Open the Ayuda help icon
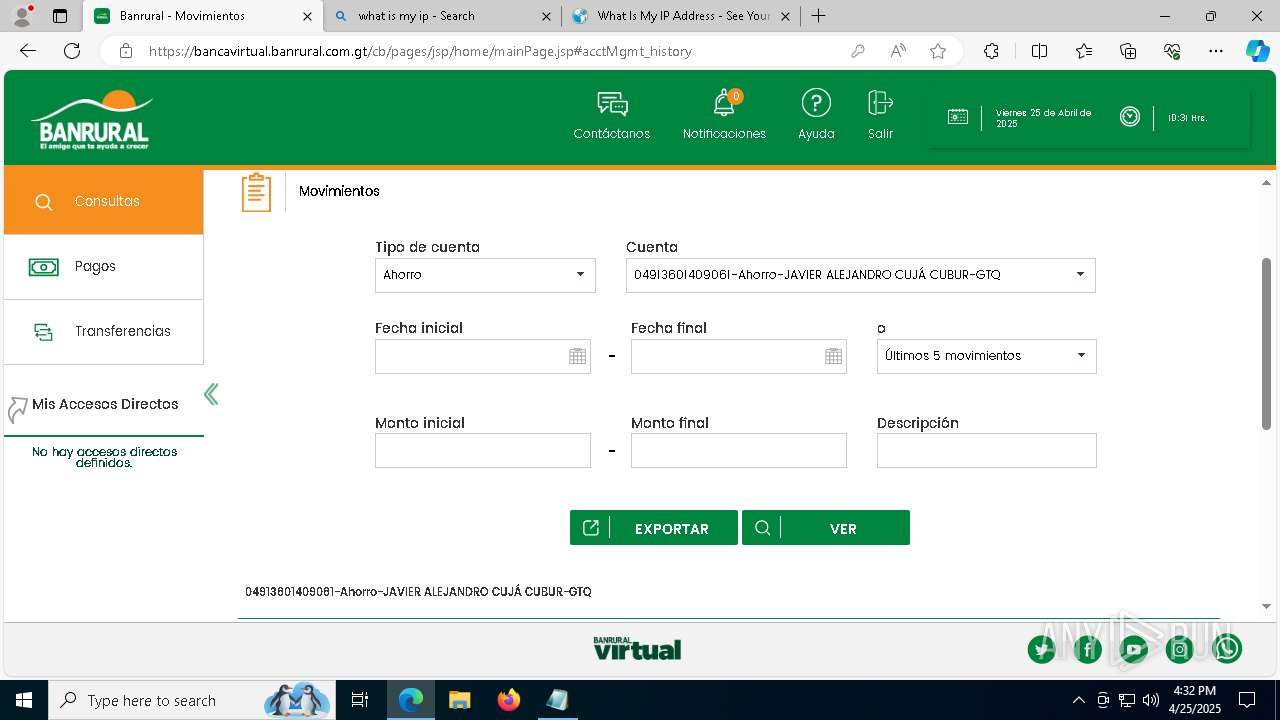 (816, 103)
